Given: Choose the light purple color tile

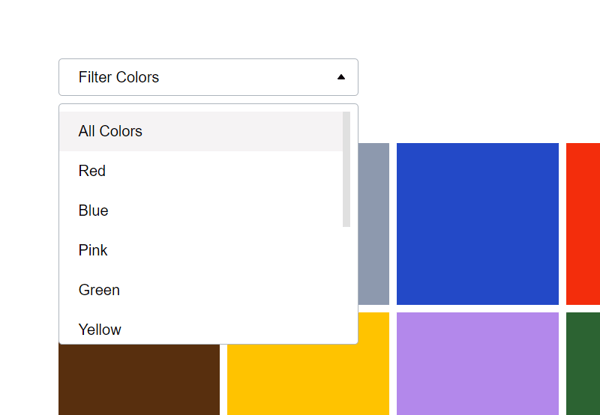Looking at the screenshot, I should pyautogui.click(x=477, y=363).
